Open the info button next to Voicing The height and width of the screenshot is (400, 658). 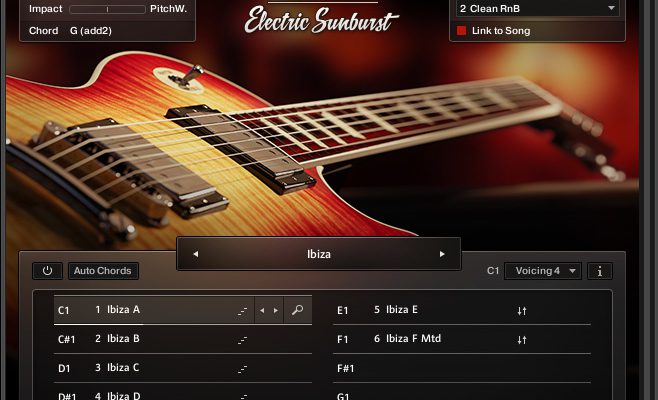click(x=600, y=271)
